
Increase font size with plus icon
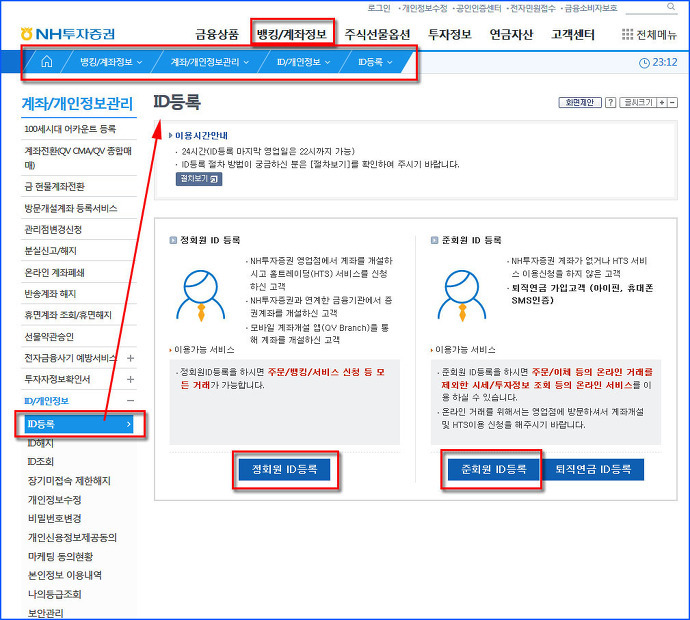662,103
